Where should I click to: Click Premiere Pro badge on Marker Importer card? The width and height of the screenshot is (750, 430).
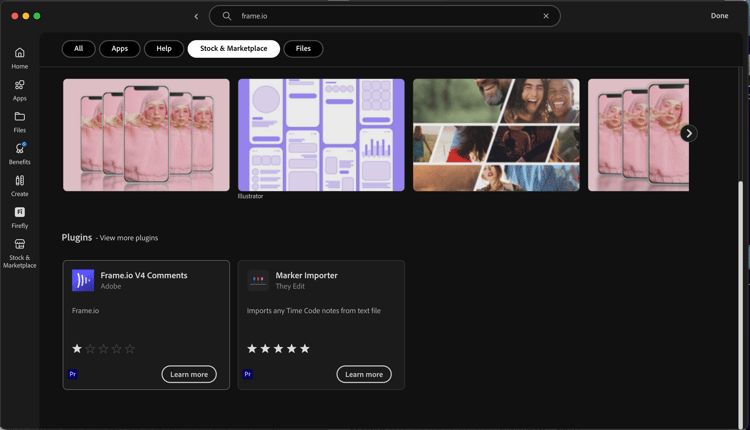click(248, 374)
